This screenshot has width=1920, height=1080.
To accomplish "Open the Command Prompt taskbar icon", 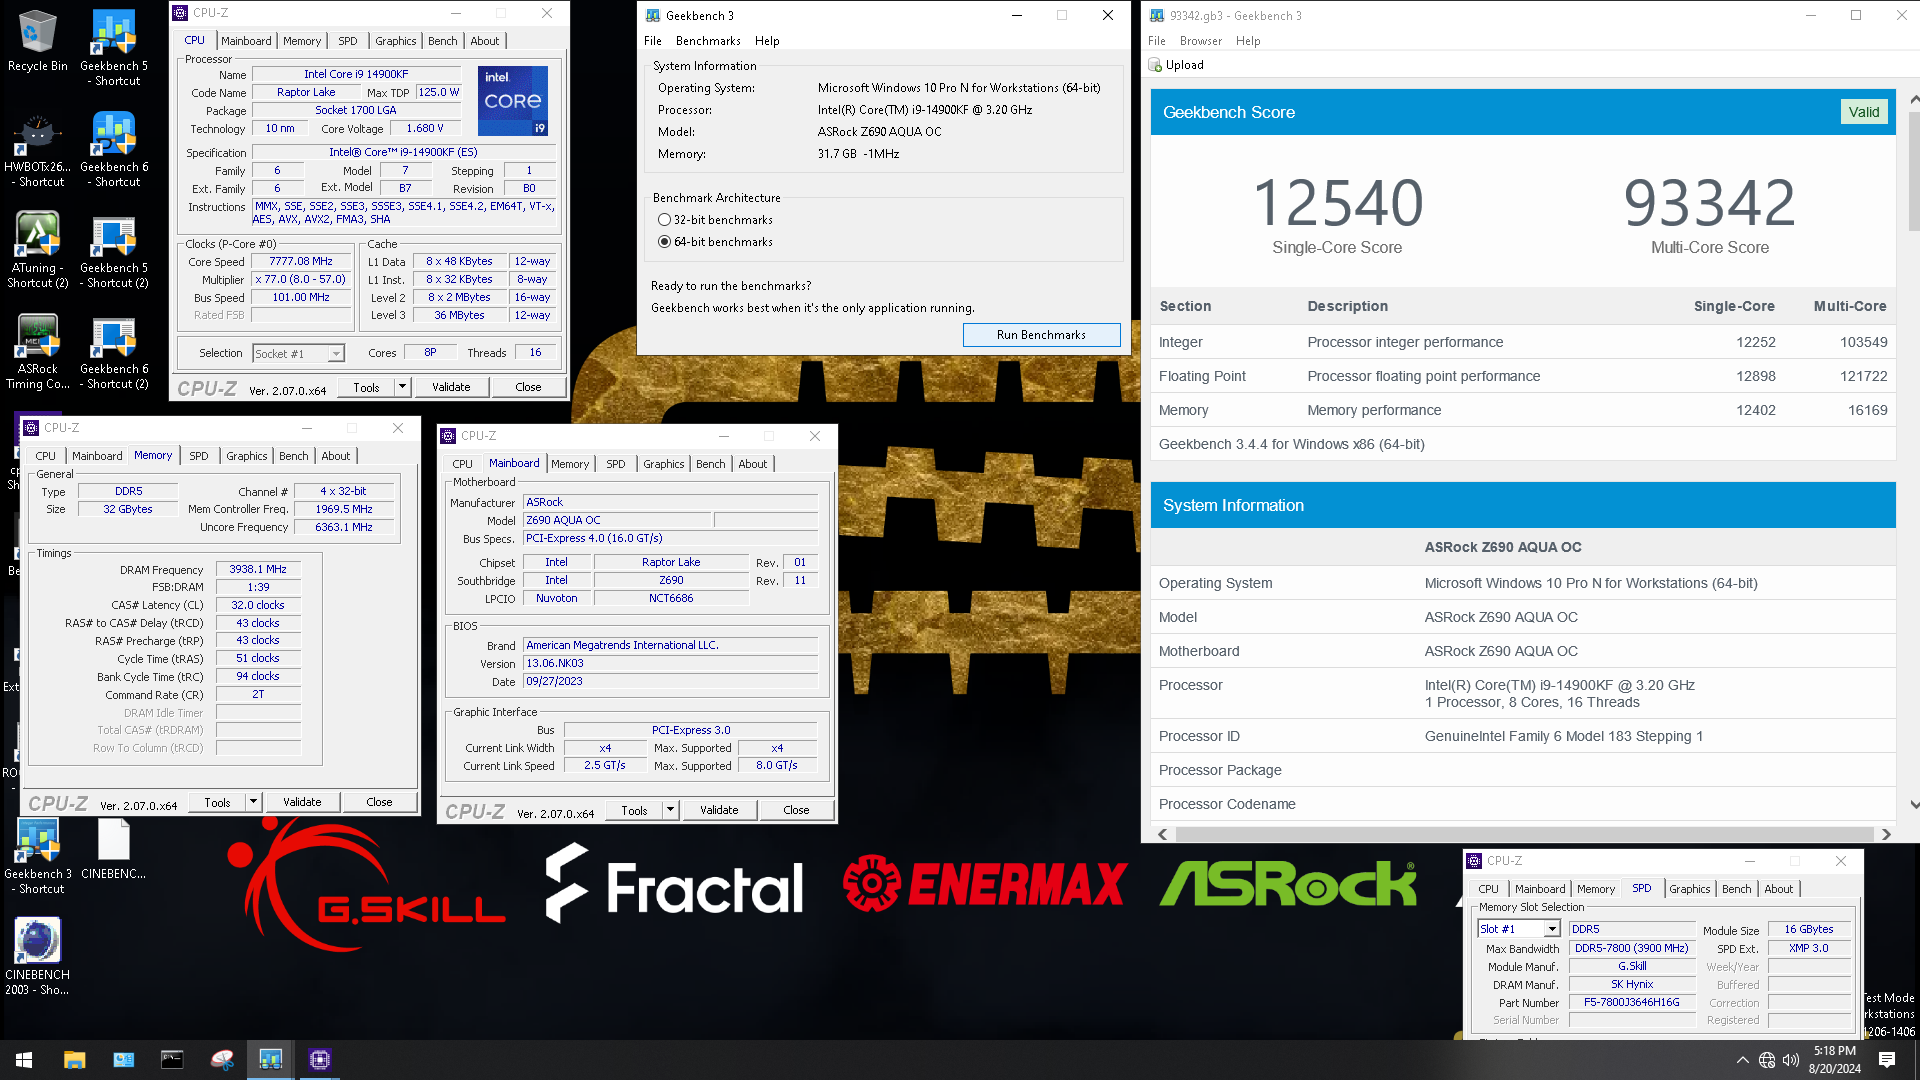I will (x=172, y=1059).
